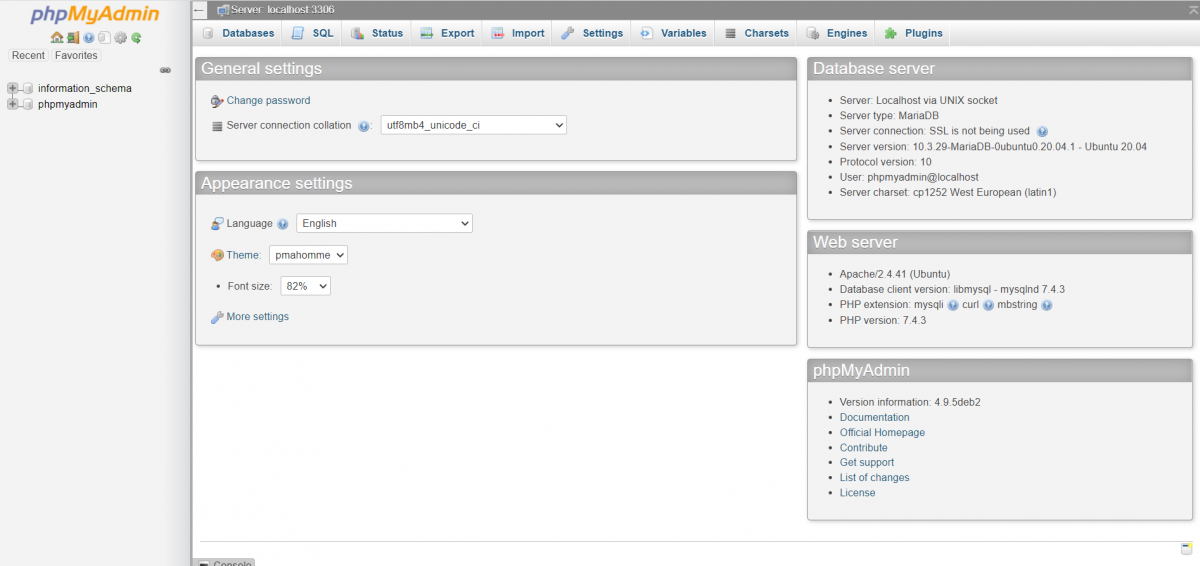Open phpMyAdmin documentation blue help icon in sidebar
The image size is (1200, 566).
89,38
